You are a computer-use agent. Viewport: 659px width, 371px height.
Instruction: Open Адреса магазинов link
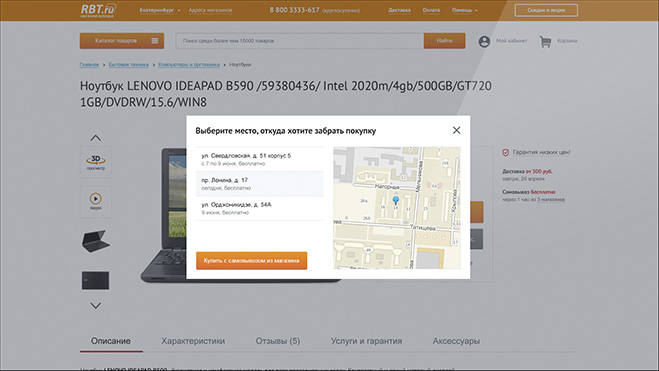[x=210, y=10]
